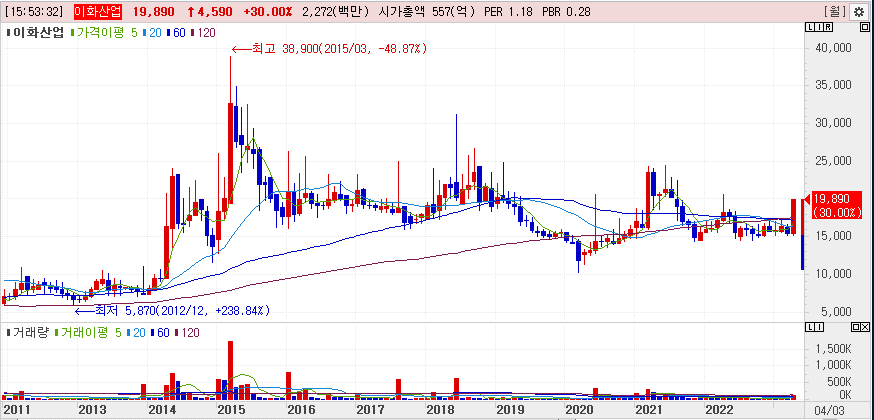Click the 2021 year label on time axis

(x=647, y=409)
